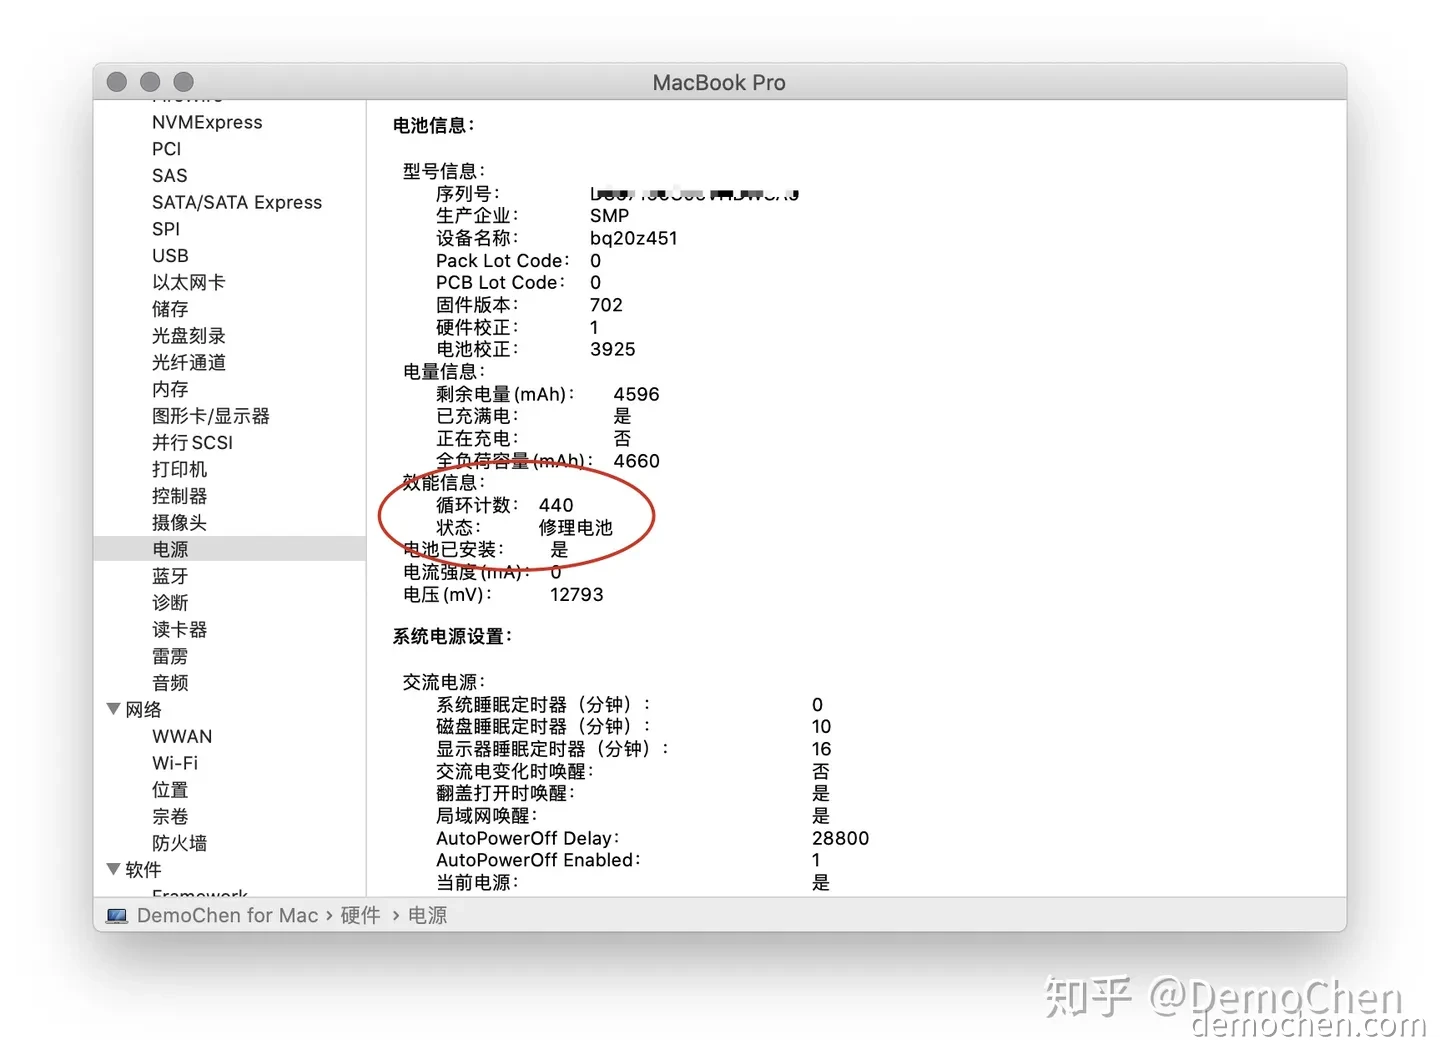Select the 网络 category label
This screenshot has height=1055, width=1440.
[x=144, y=710]
